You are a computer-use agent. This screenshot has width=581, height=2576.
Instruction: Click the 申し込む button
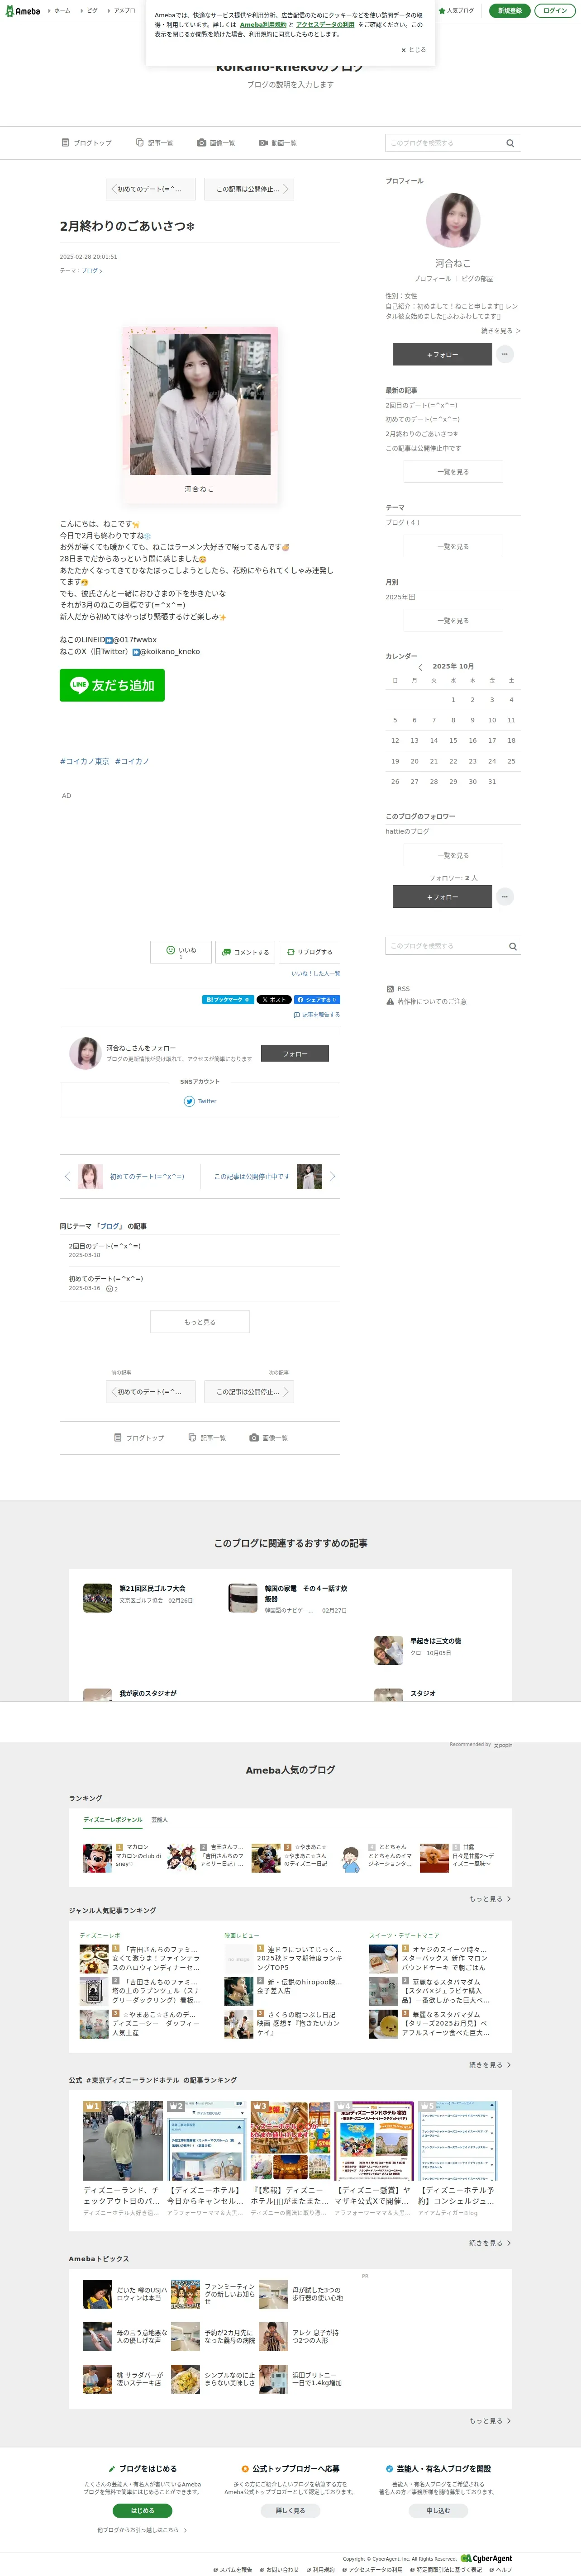coord(438,2510)
